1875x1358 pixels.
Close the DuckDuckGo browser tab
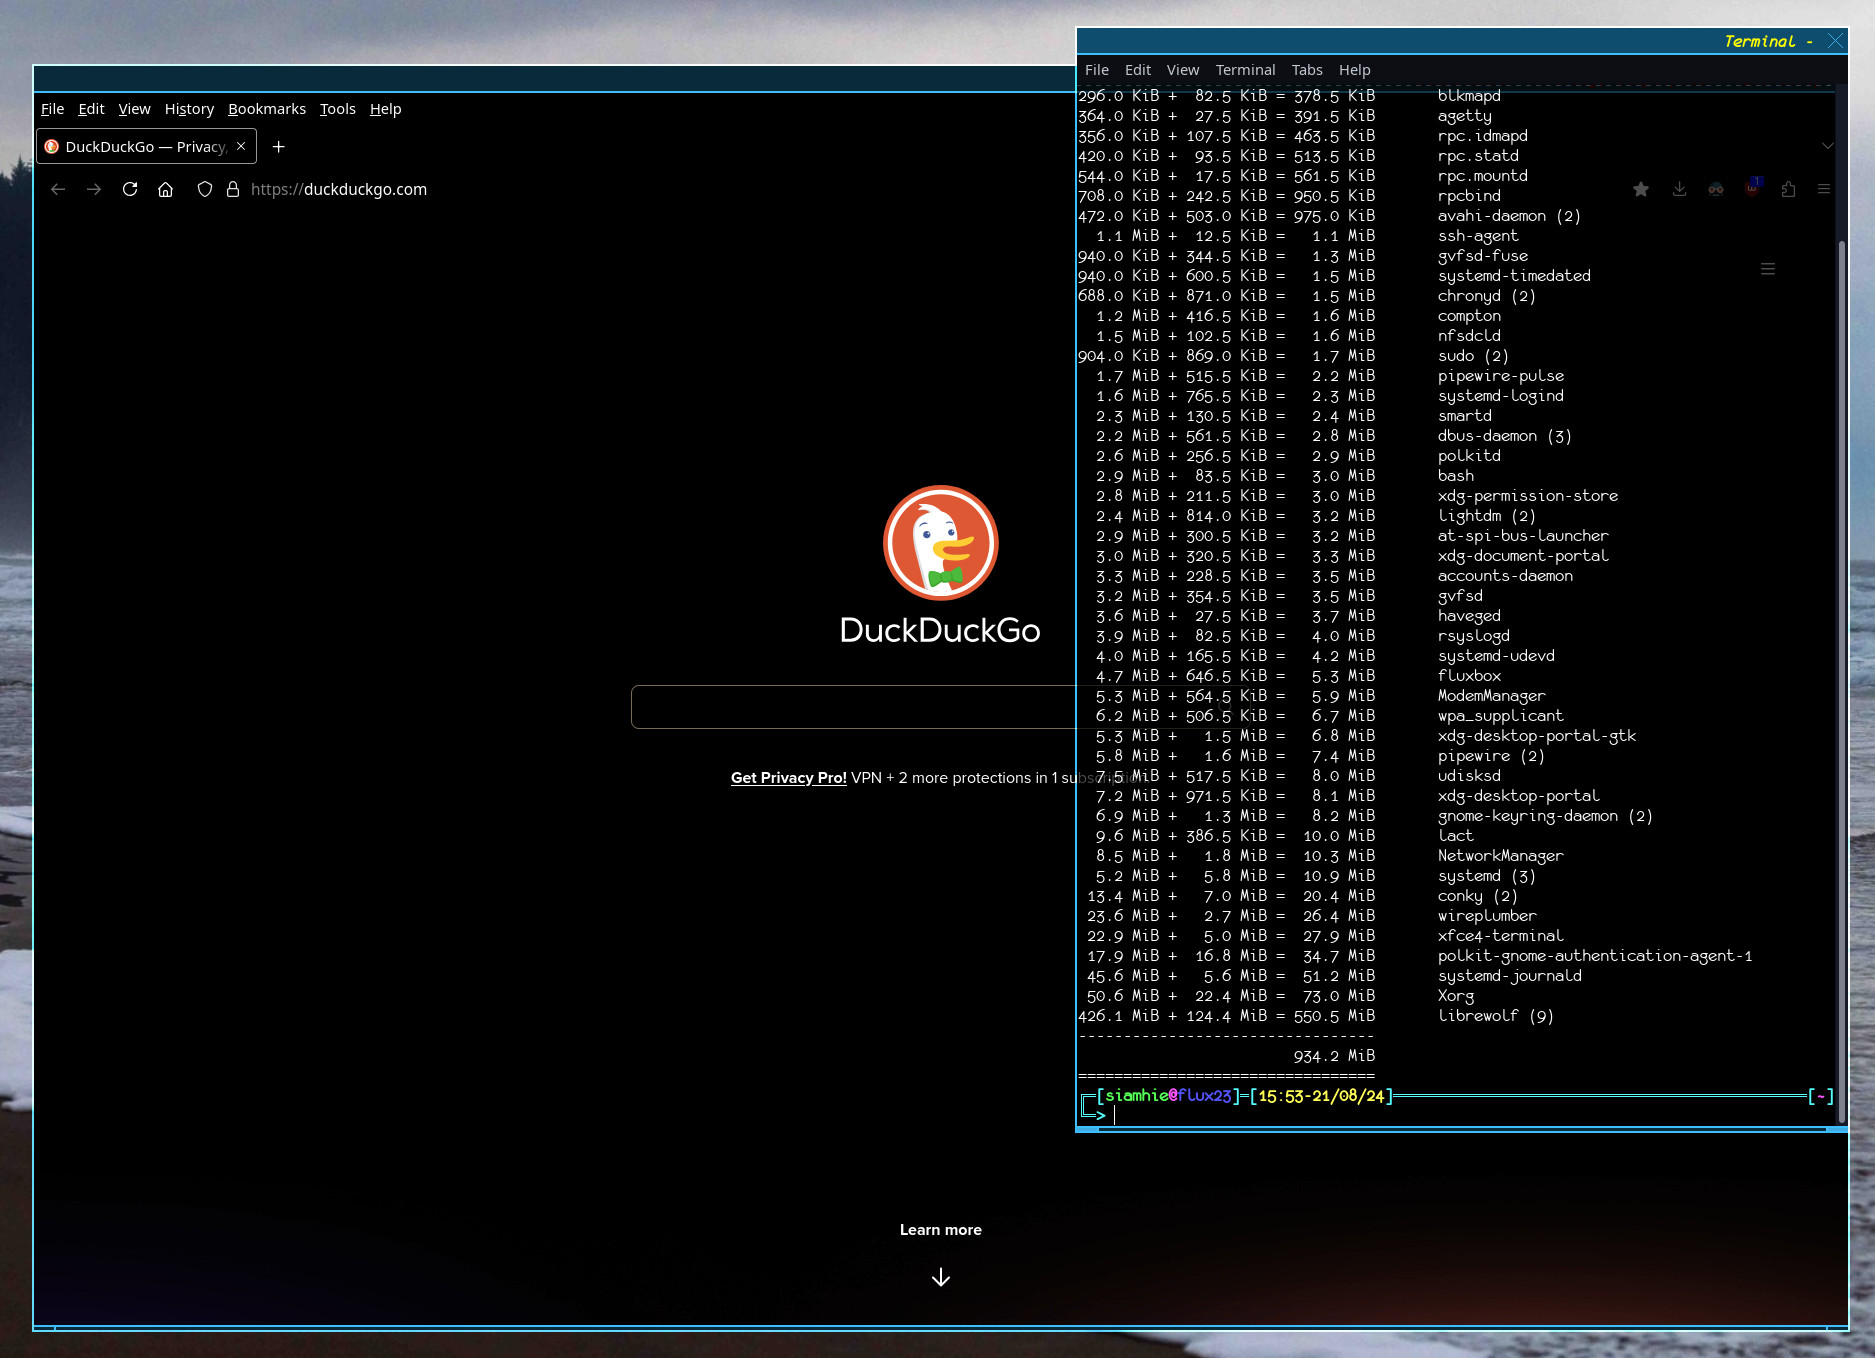[x=241, y=146]
